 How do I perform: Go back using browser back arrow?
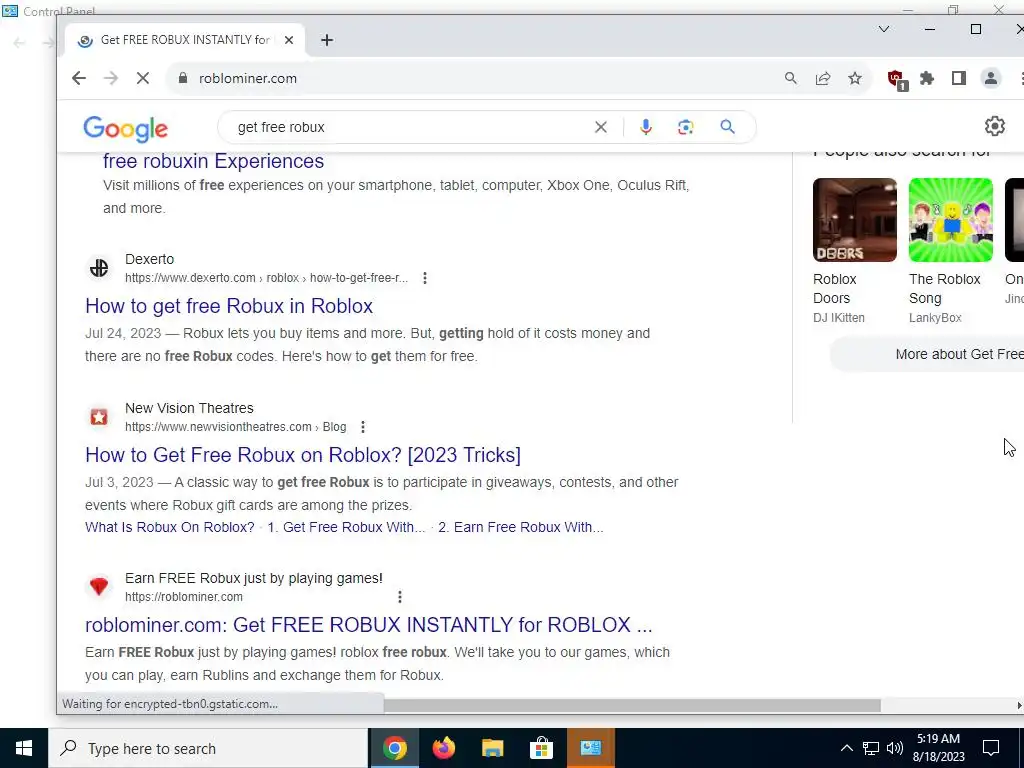point(78,78)
